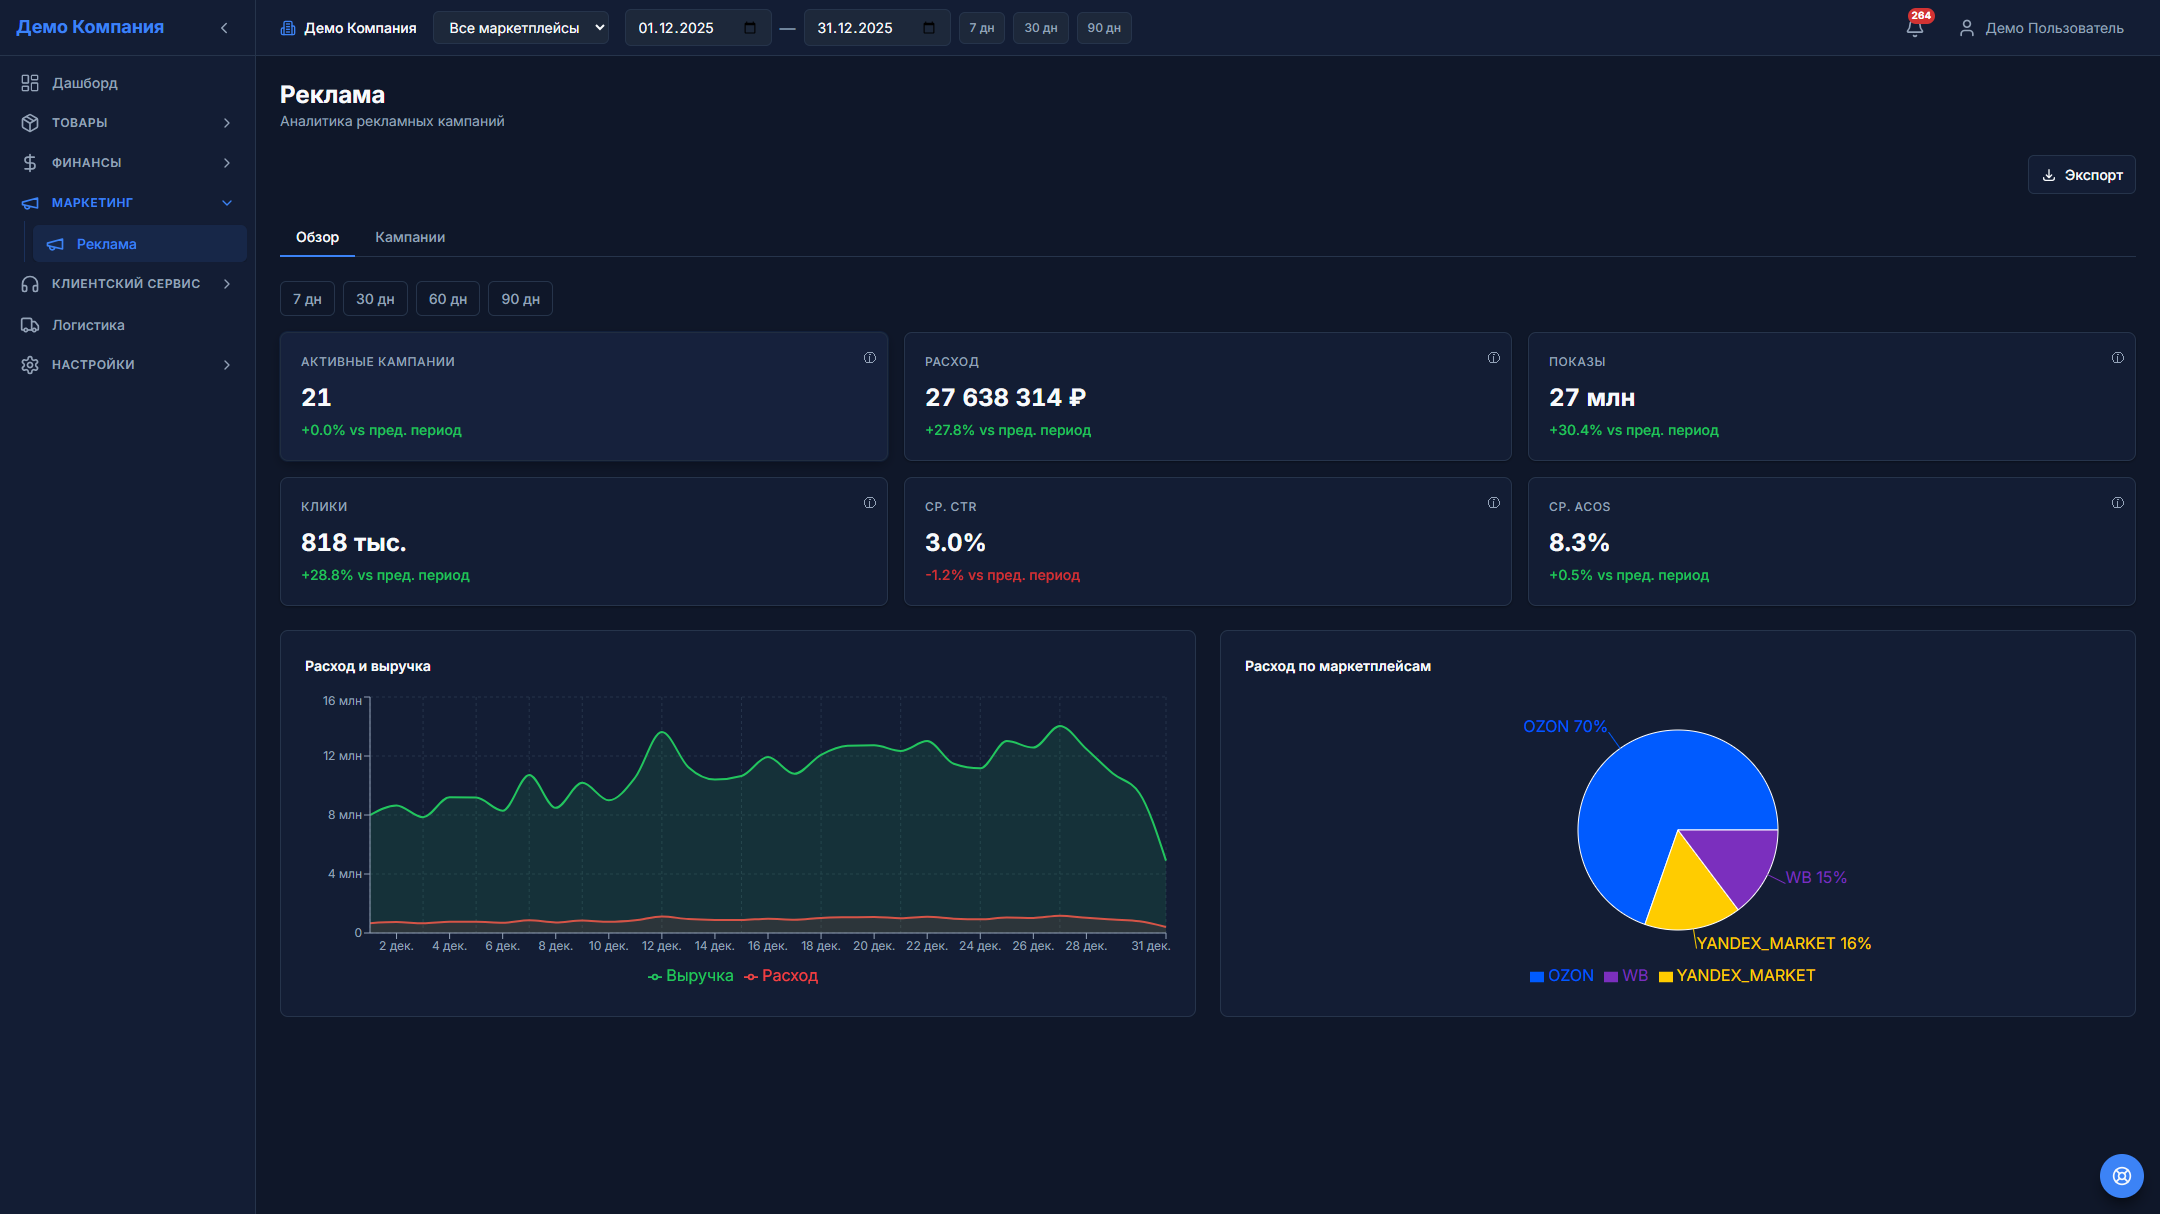Toggle Выручка series in chart legend
The height and width of the screenshot is (1214, 2160).
pyautogui.click(x=690, y=976)
